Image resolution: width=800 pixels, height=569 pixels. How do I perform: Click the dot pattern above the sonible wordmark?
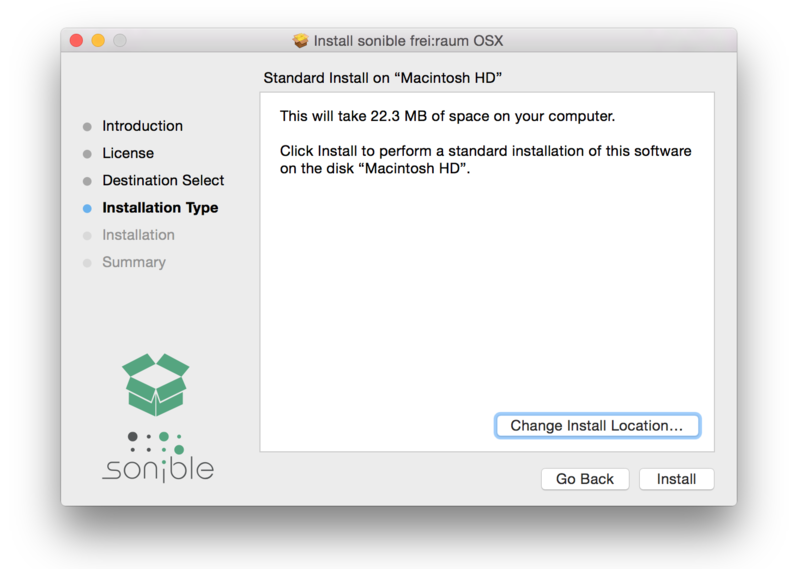tap(156, 441)
